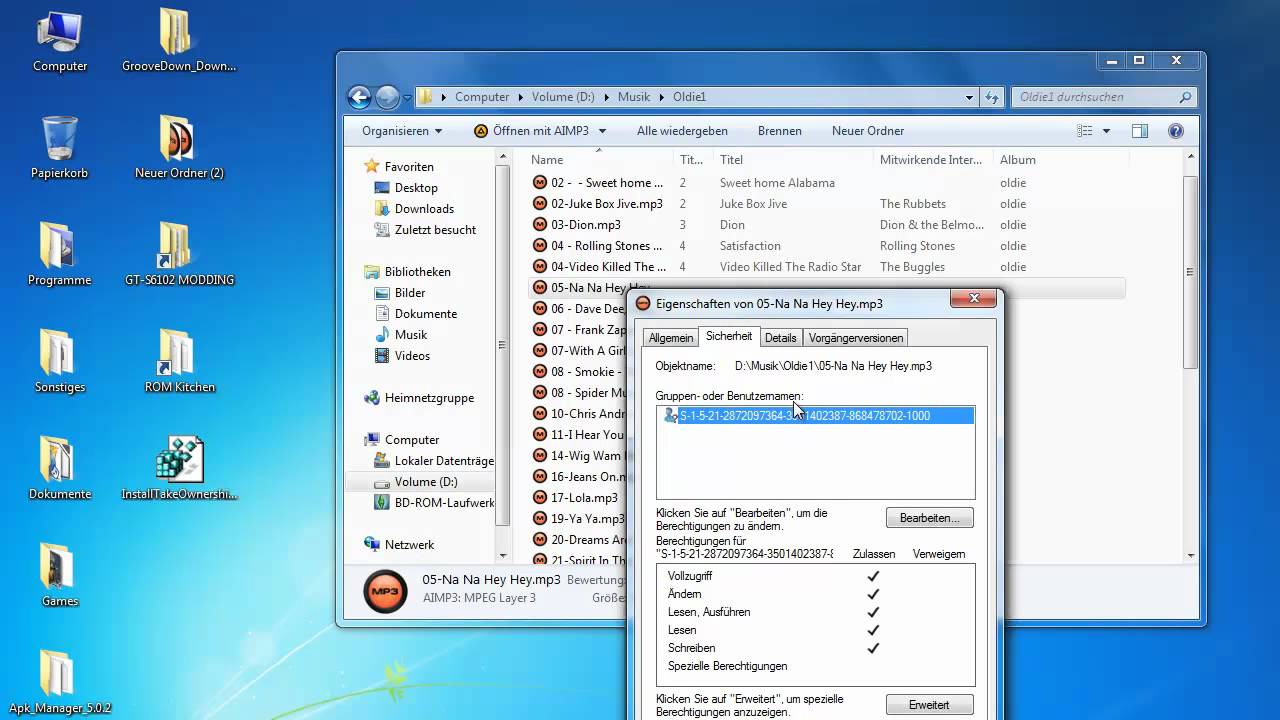Switch to the Sicherheit tab
The width and height of the screenshot is (1280, 720).
pyautogui.click(x=729, y=337)
